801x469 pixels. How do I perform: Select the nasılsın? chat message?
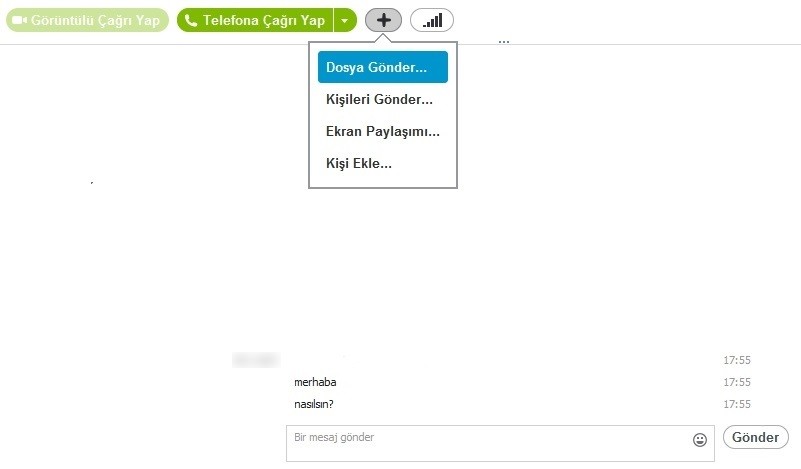(314, 404)
